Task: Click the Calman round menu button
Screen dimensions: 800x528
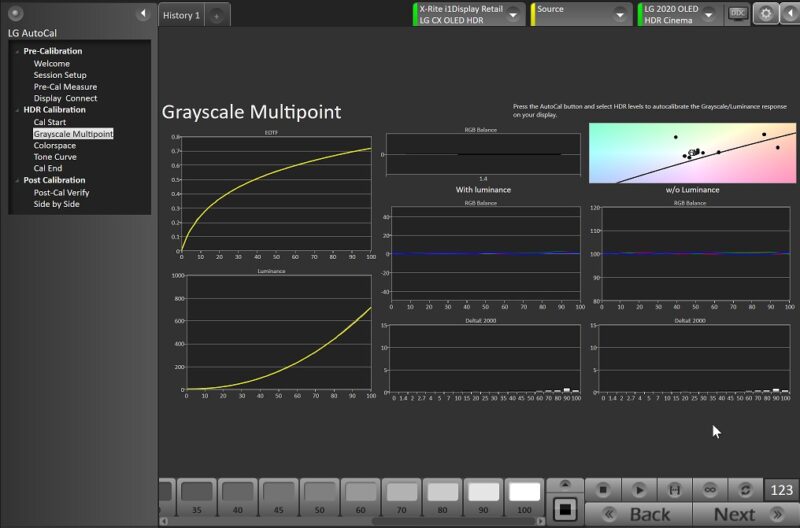Action: click(x=15, y=13)
